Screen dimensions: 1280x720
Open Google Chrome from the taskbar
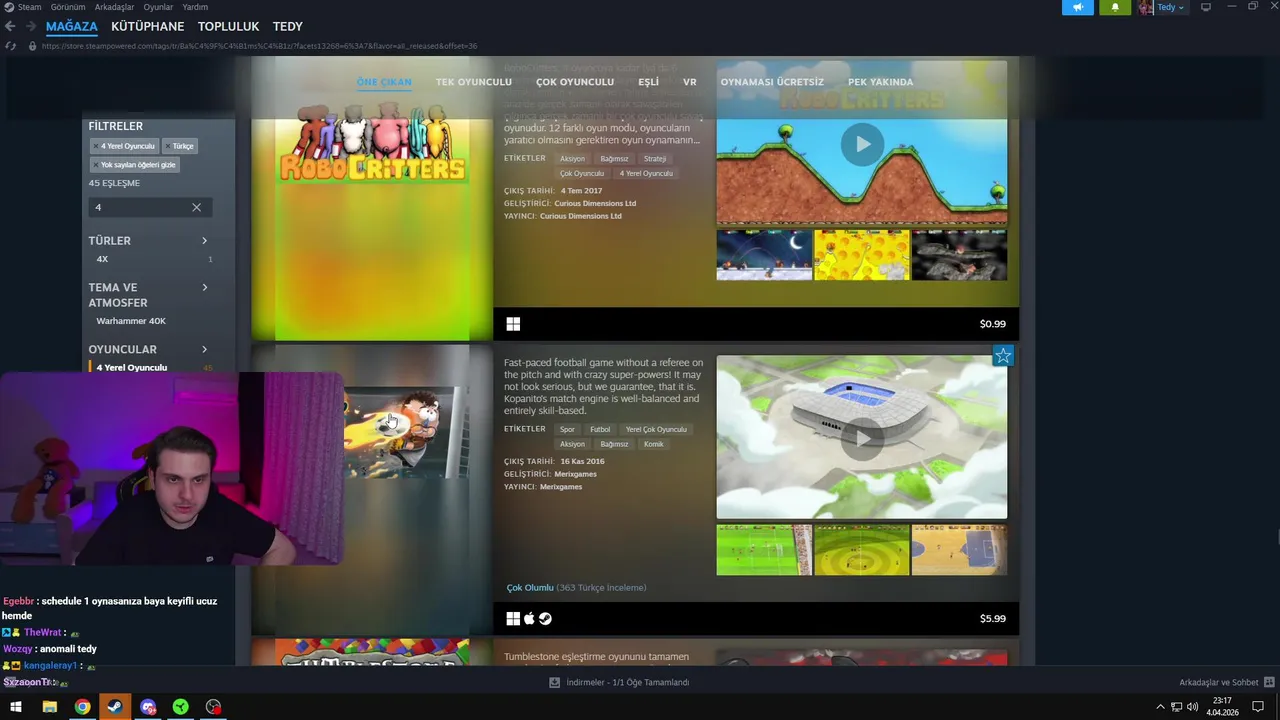coord(82,707)
